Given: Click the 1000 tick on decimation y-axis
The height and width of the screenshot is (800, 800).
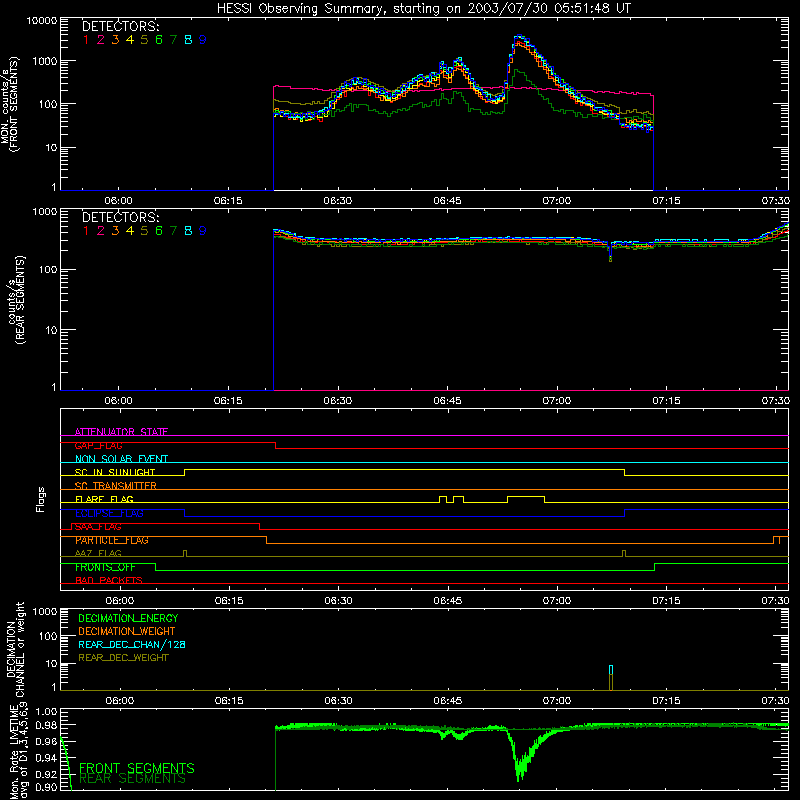Looking at the screenshot, I should (x=47, y=611).
